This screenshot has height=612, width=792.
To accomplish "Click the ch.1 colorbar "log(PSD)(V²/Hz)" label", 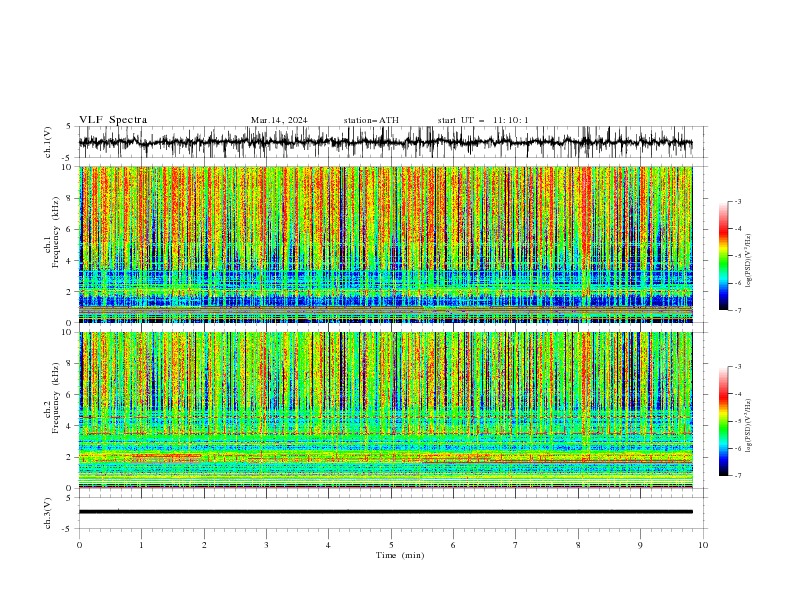I will [x=748, y=260].
